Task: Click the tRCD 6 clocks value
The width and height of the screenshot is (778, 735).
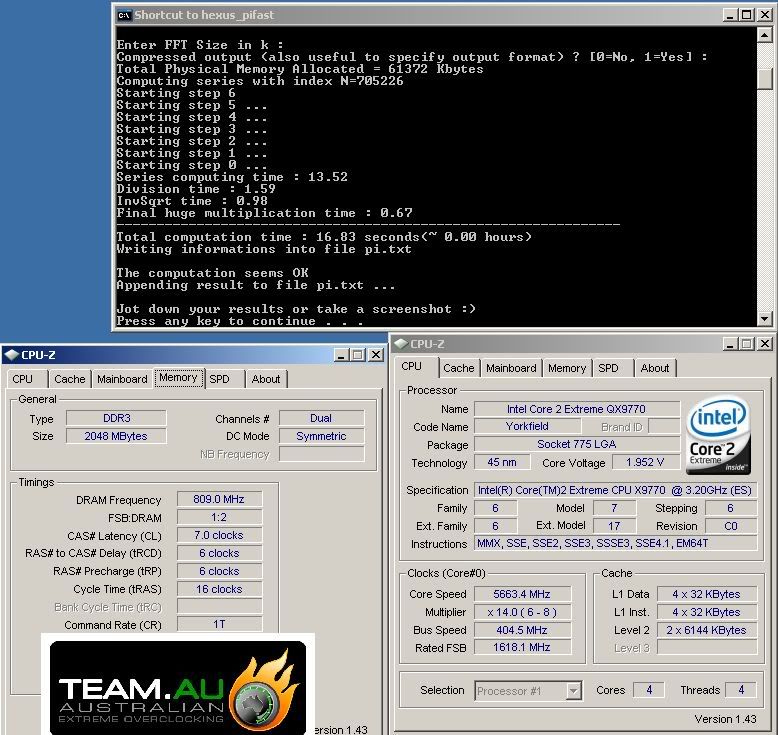Action: tap(219, 553)
